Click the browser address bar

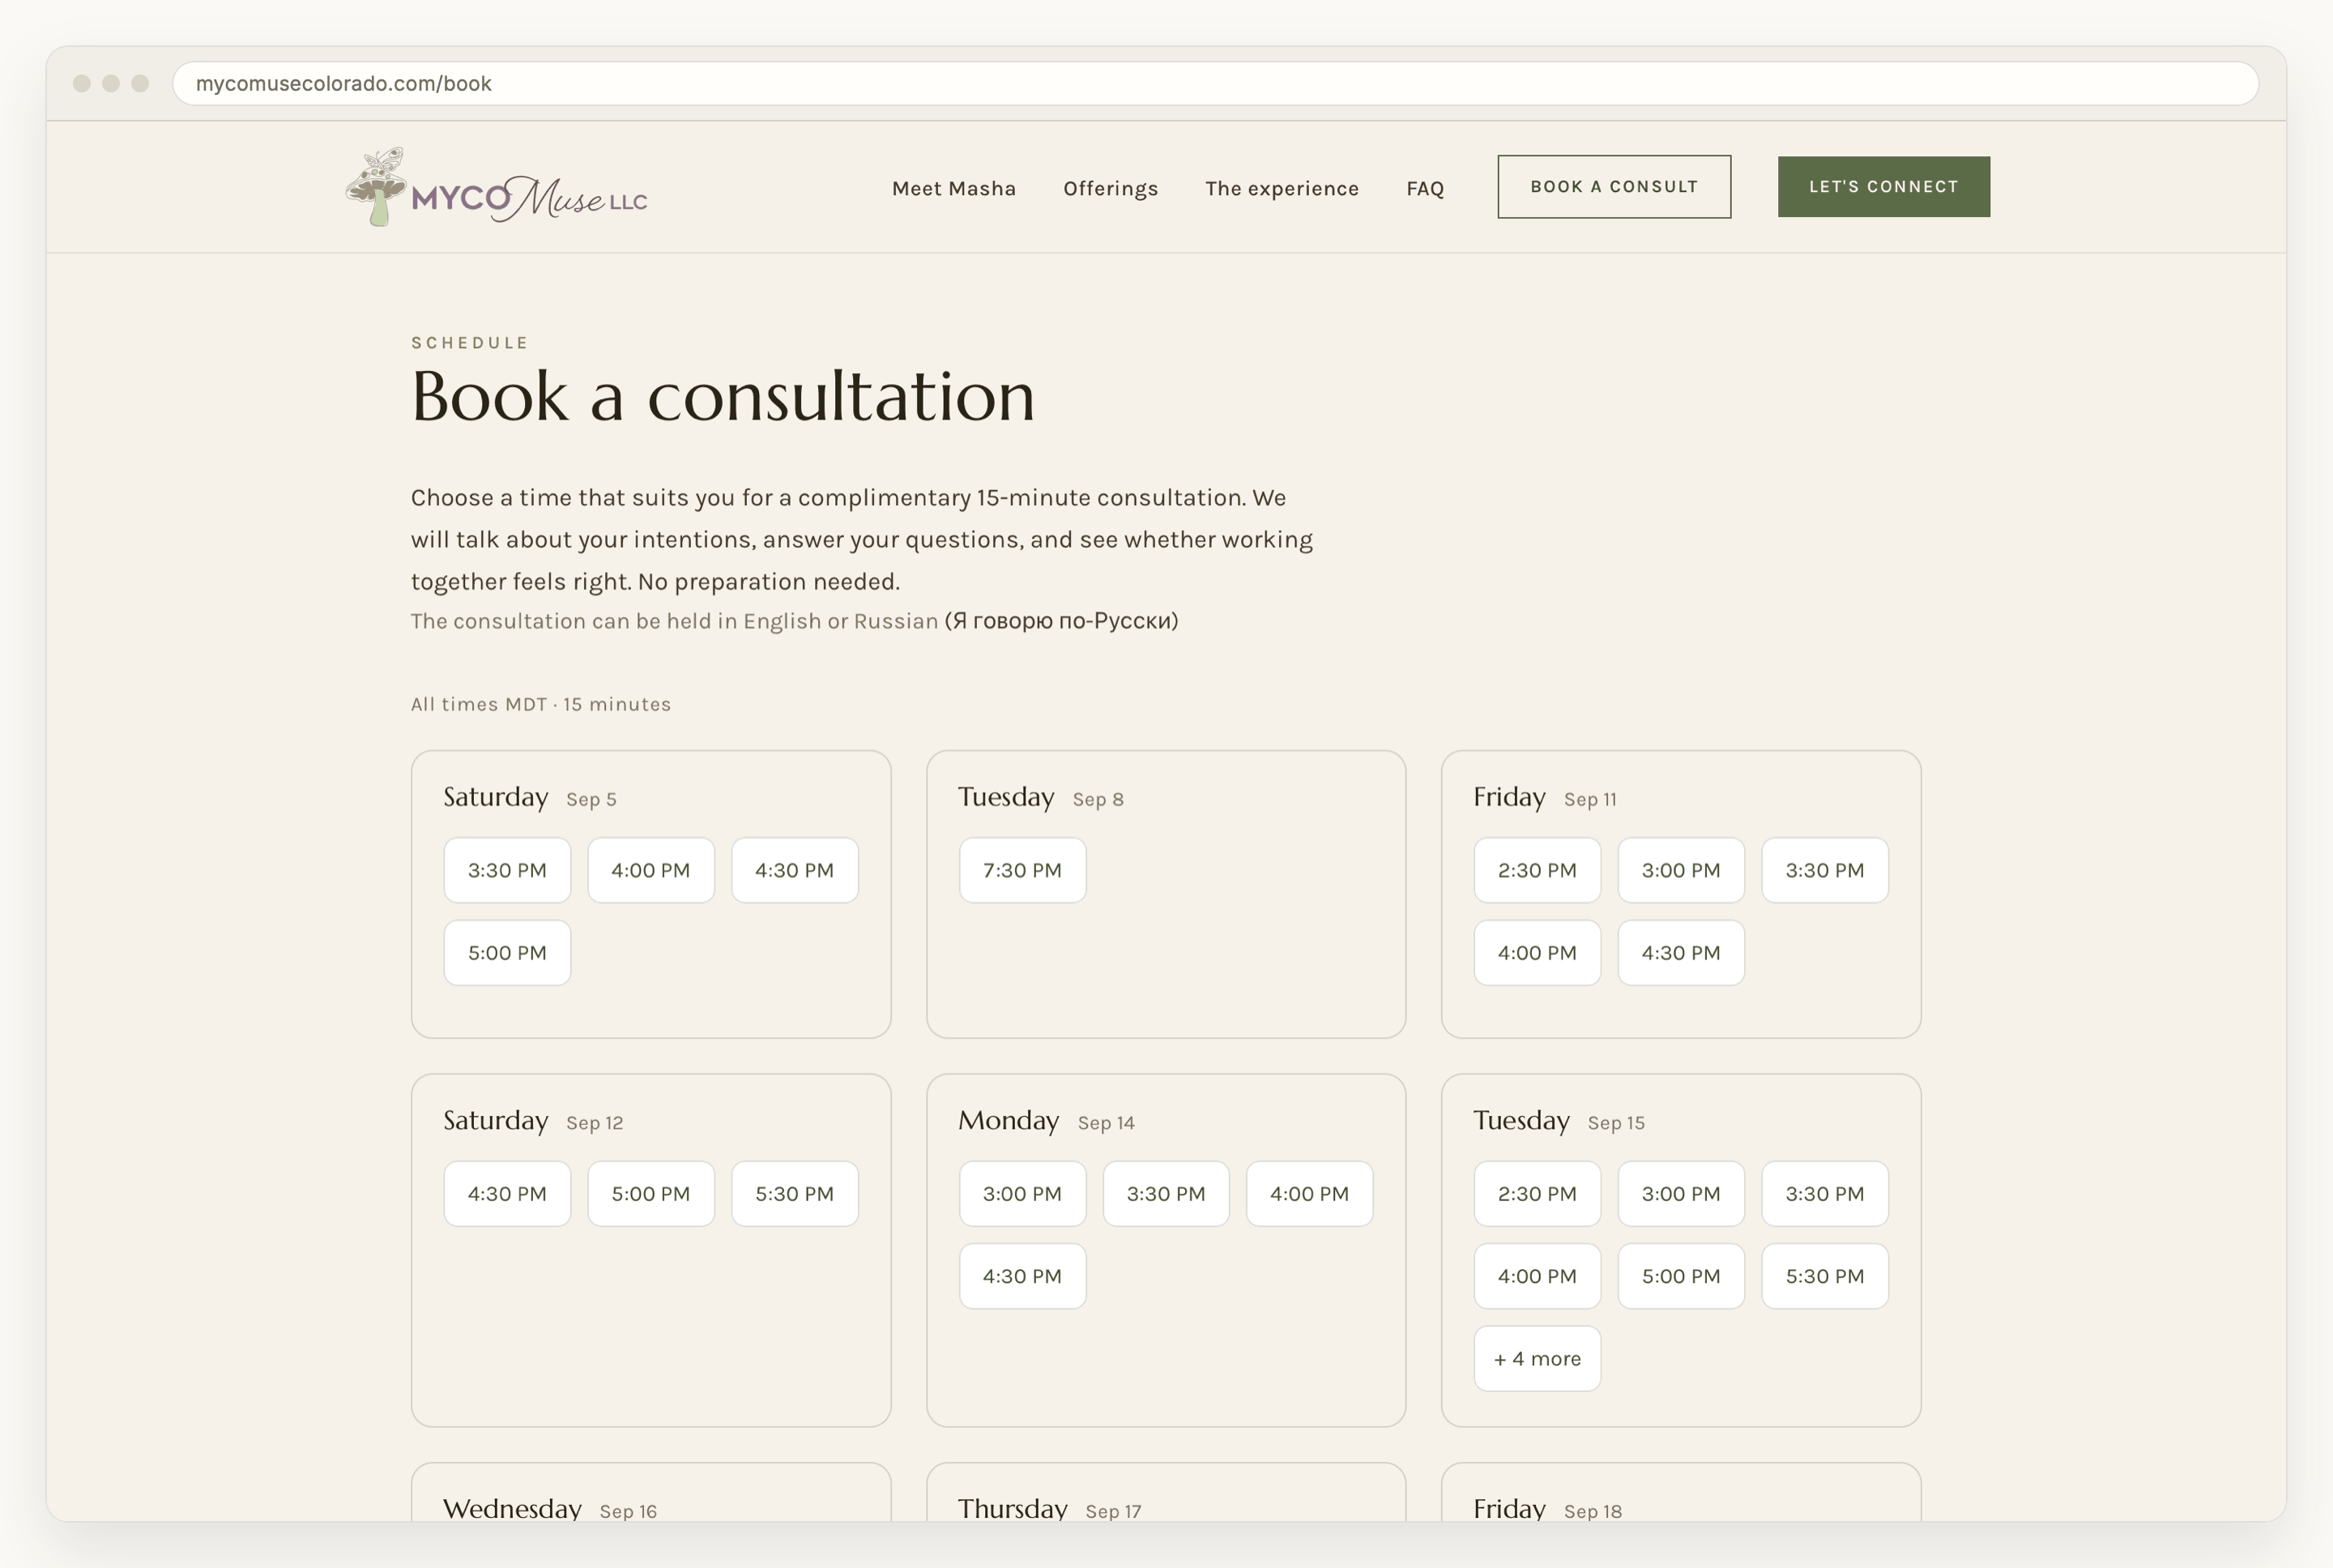pos(1214,83)
